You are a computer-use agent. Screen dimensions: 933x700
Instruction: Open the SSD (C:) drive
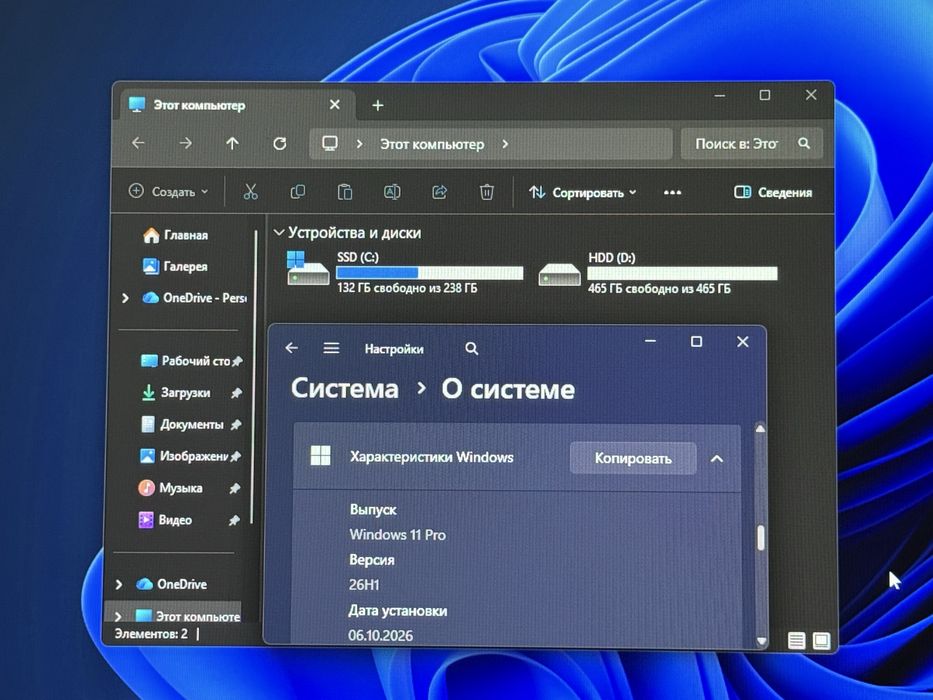point(405,273)
